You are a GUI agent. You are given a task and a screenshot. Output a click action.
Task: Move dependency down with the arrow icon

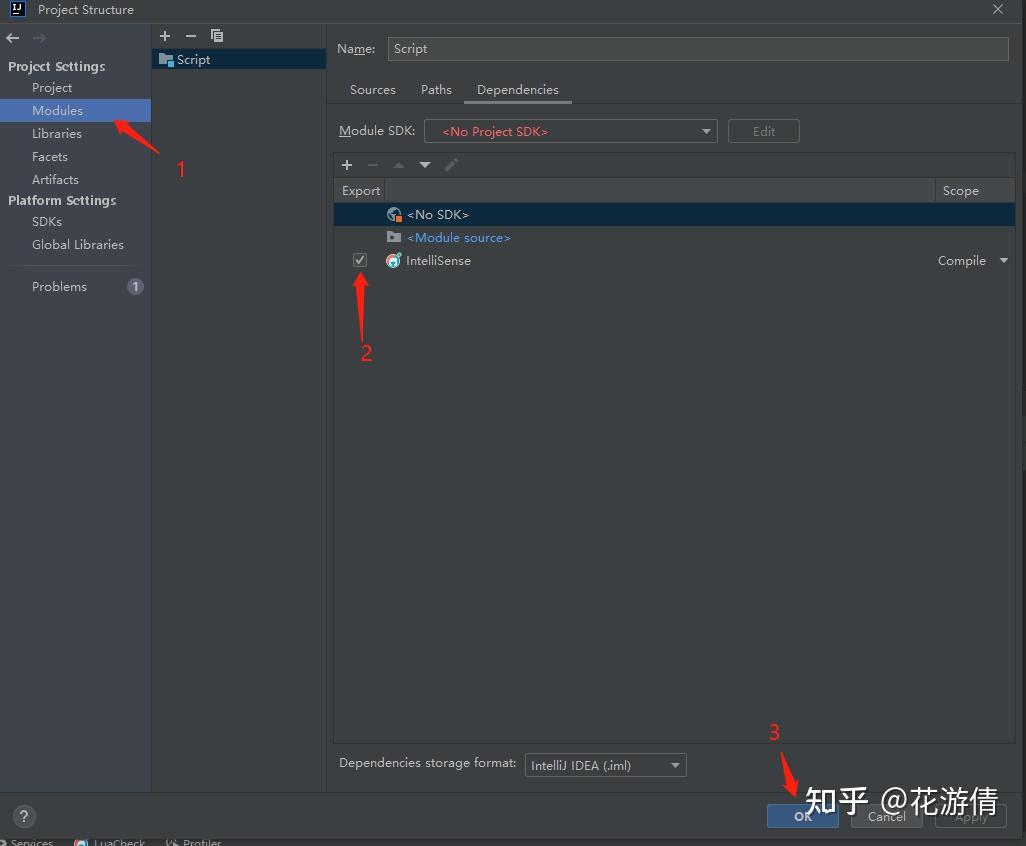pyautogui.click(x=424, y=164)
